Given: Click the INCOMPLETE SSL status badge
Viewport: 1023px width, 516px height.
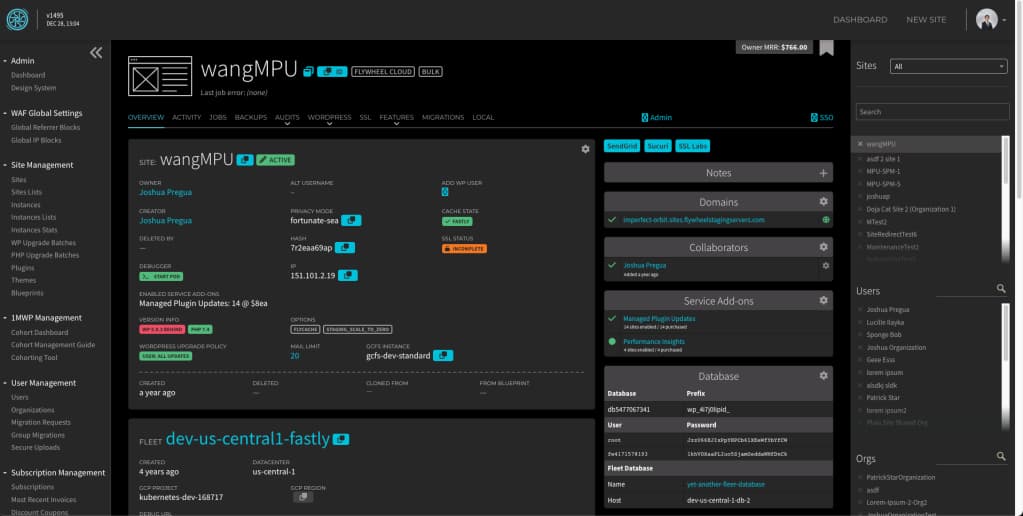Looking at the screenshot, I should pyautogui.click(x=464, y=249).
